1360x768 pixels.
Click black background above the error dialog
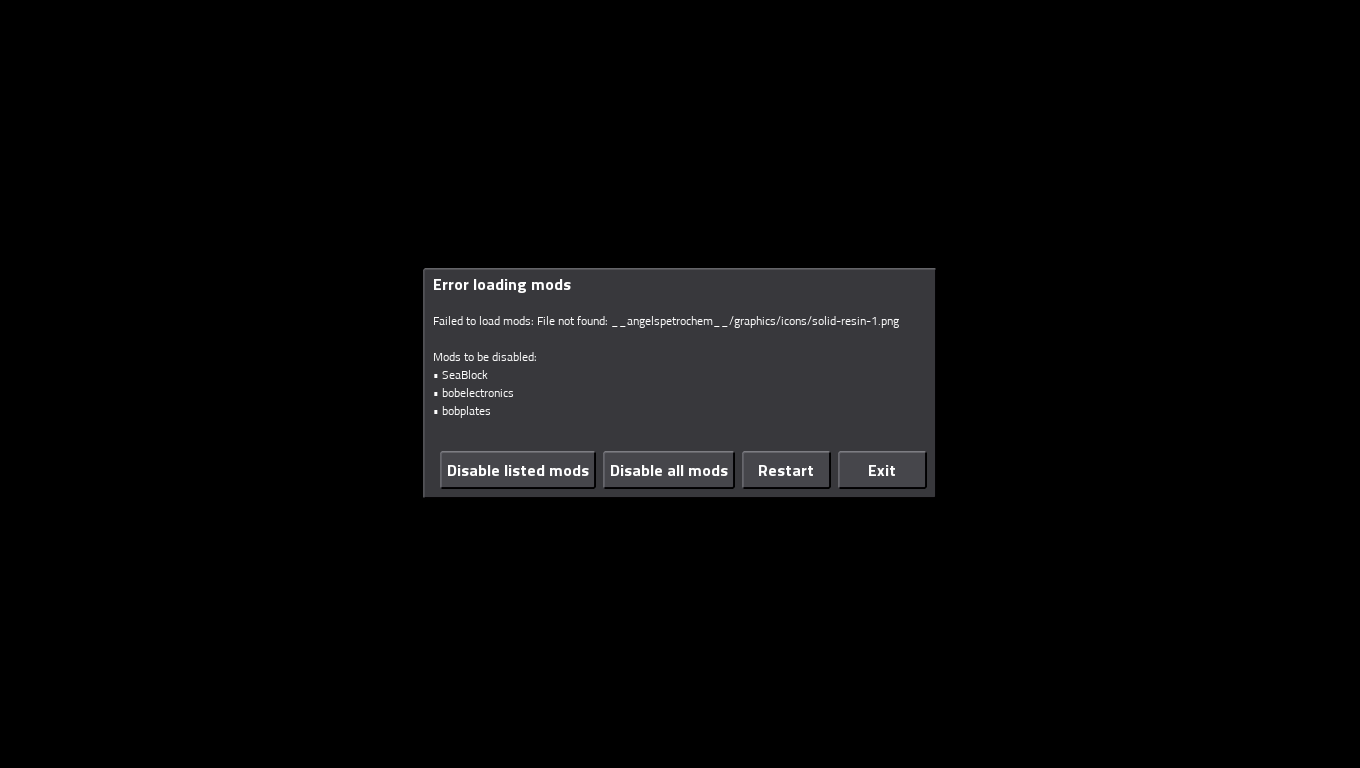(680, 130)
